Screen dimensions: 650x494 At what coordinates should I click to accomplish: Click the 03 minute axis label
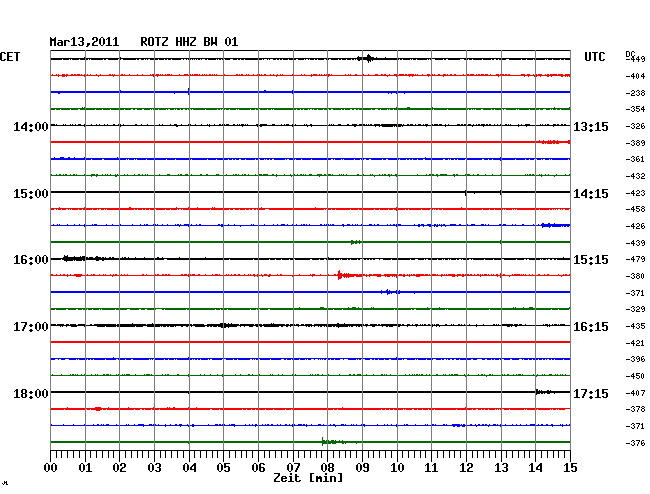pyautogui.click(x=154, y=468)
